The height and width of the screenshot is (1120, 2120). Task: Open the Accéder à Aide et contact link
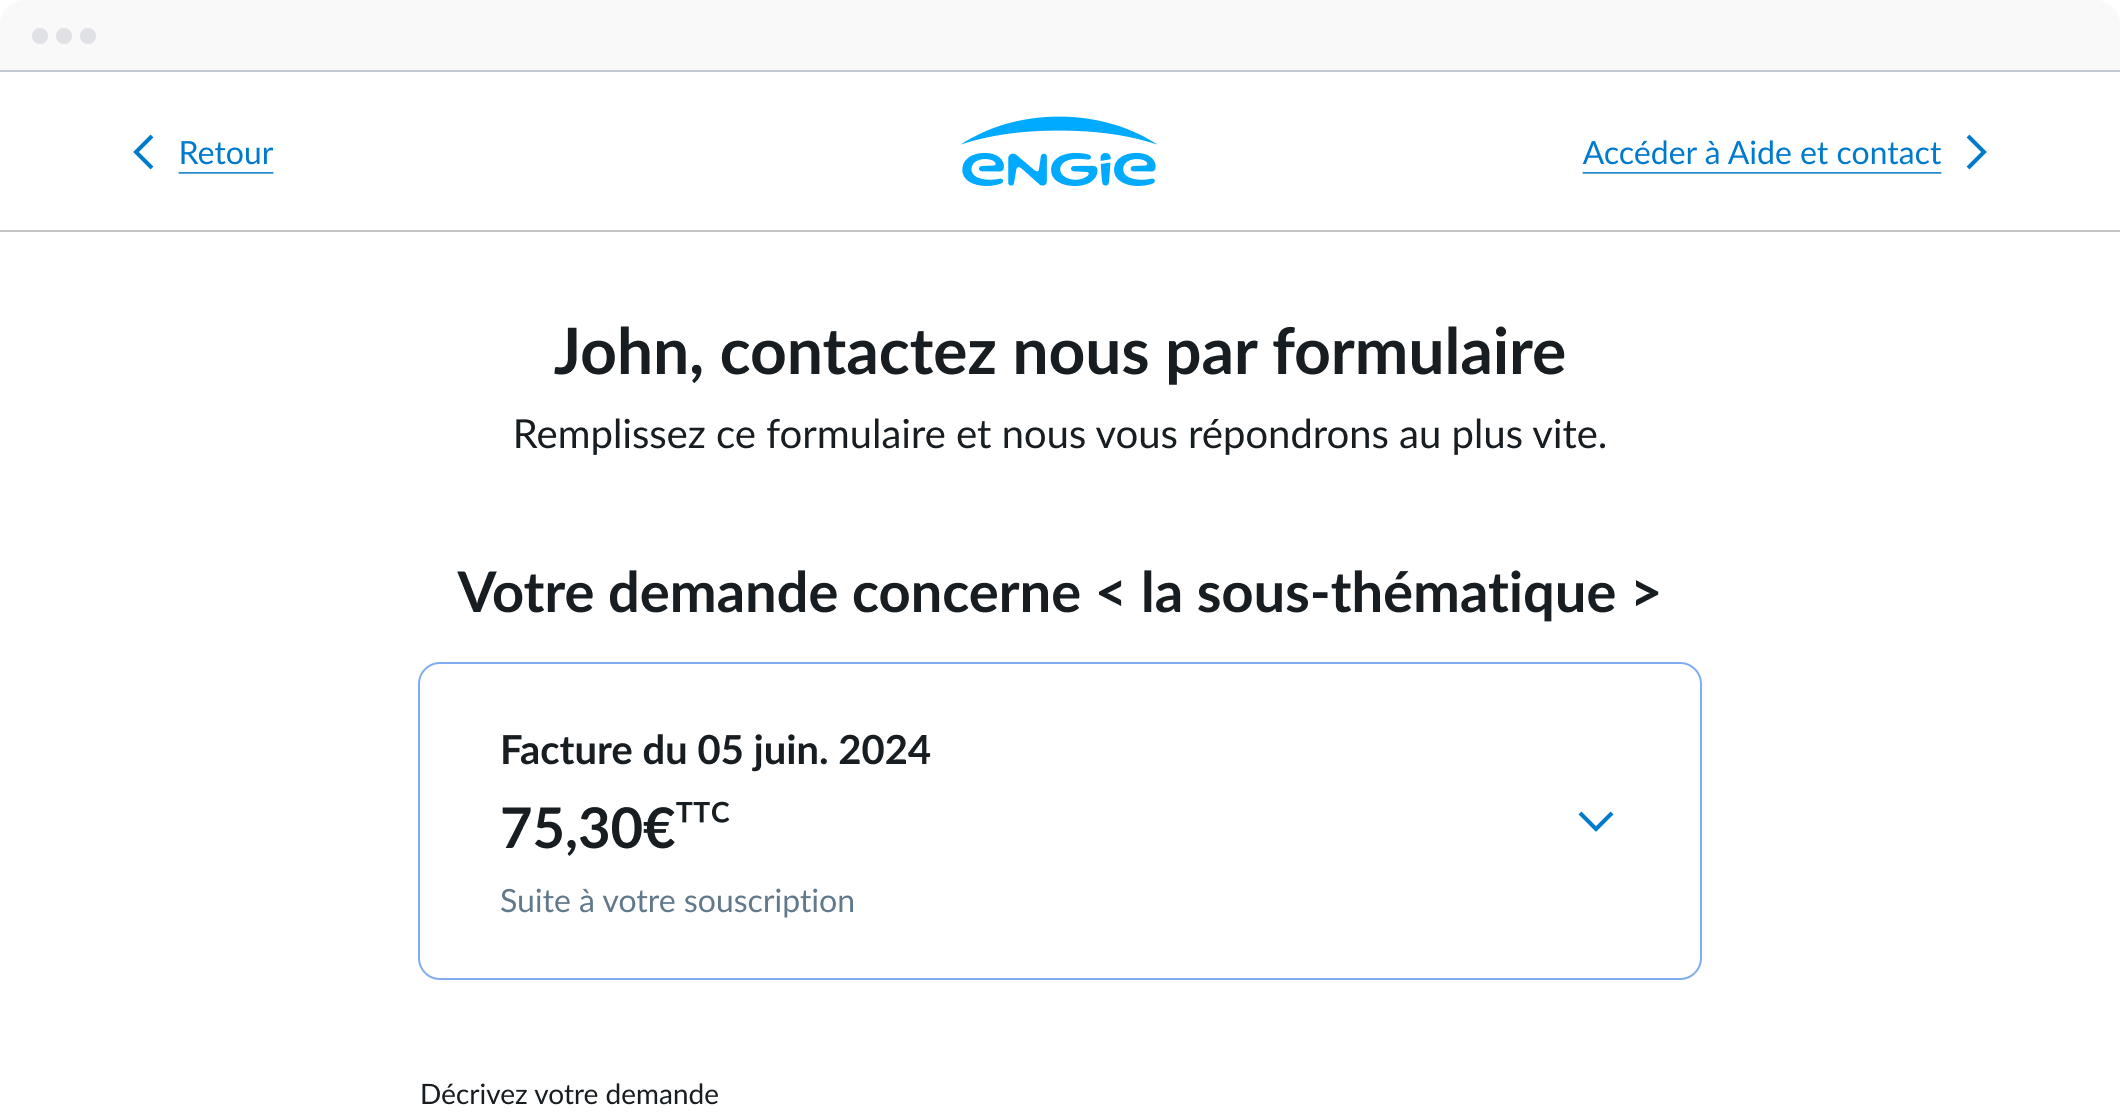point(1761,153)
